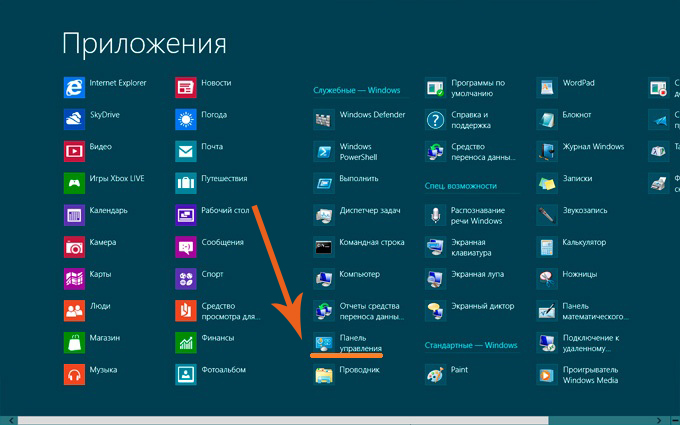Launch Проигрыватель Windows Media icon
This screenshot has width=680, height=425.
coord(547,374)
